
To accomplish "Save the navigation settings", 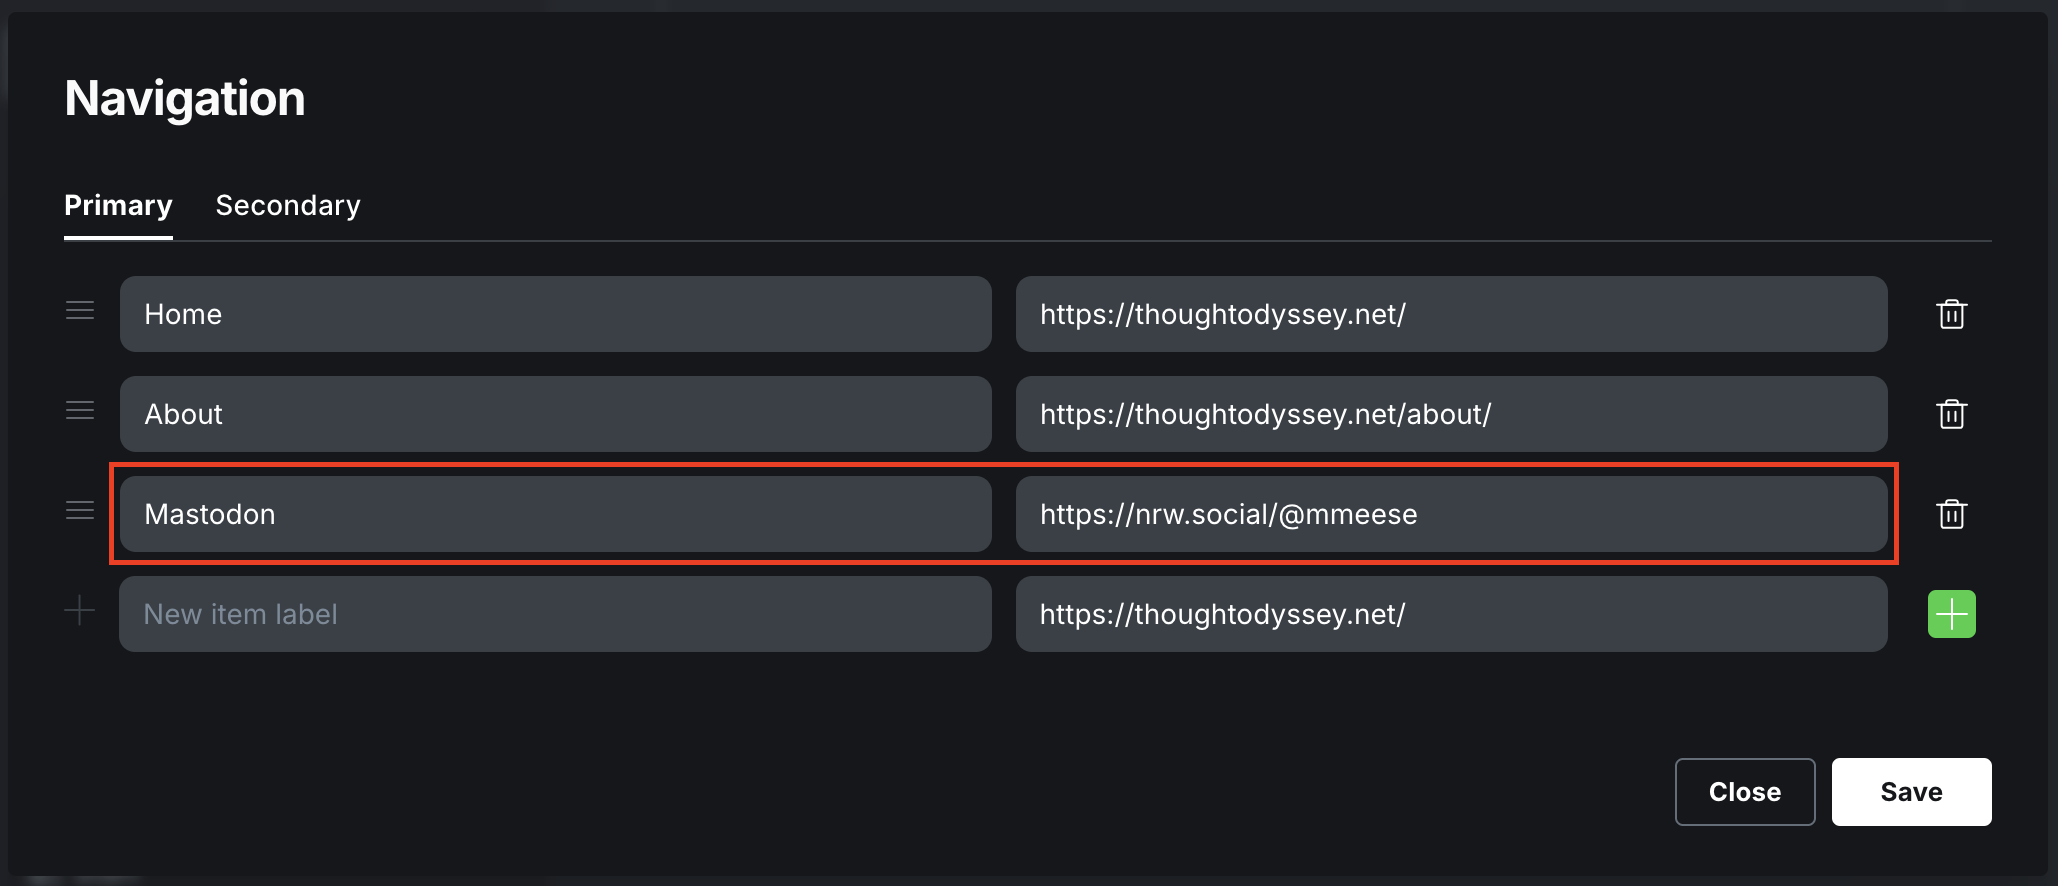I will point(1910,792).
